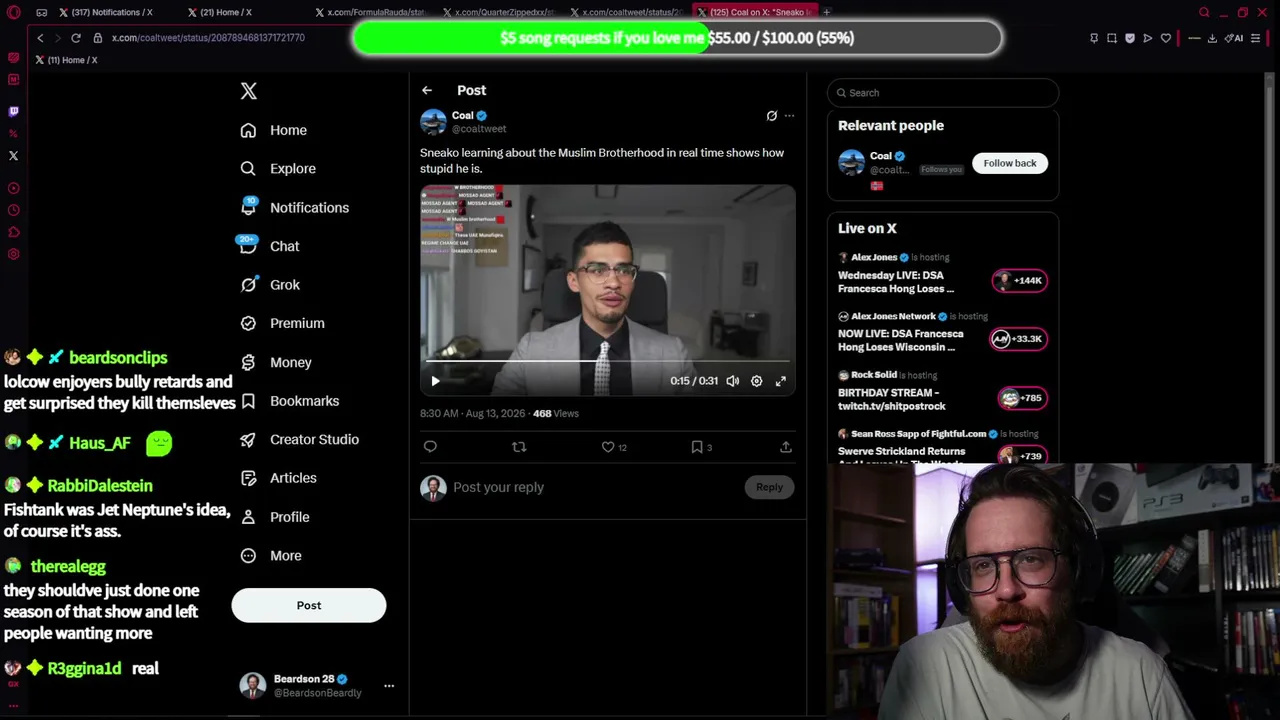Image resolution: width=1280 pixels, height=720 pixels.
Task: Go to Home in X navigation
Action: coord(274,130)
